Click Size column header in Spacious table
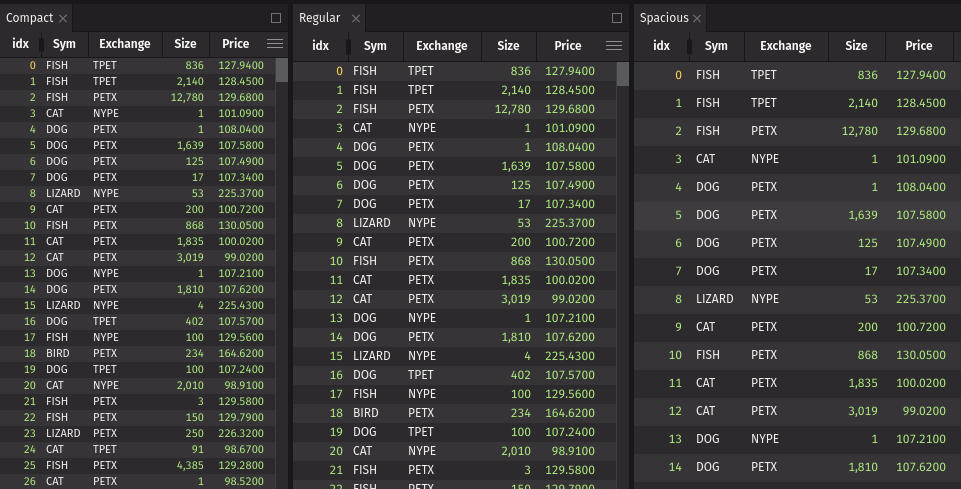 coord(856,46)
